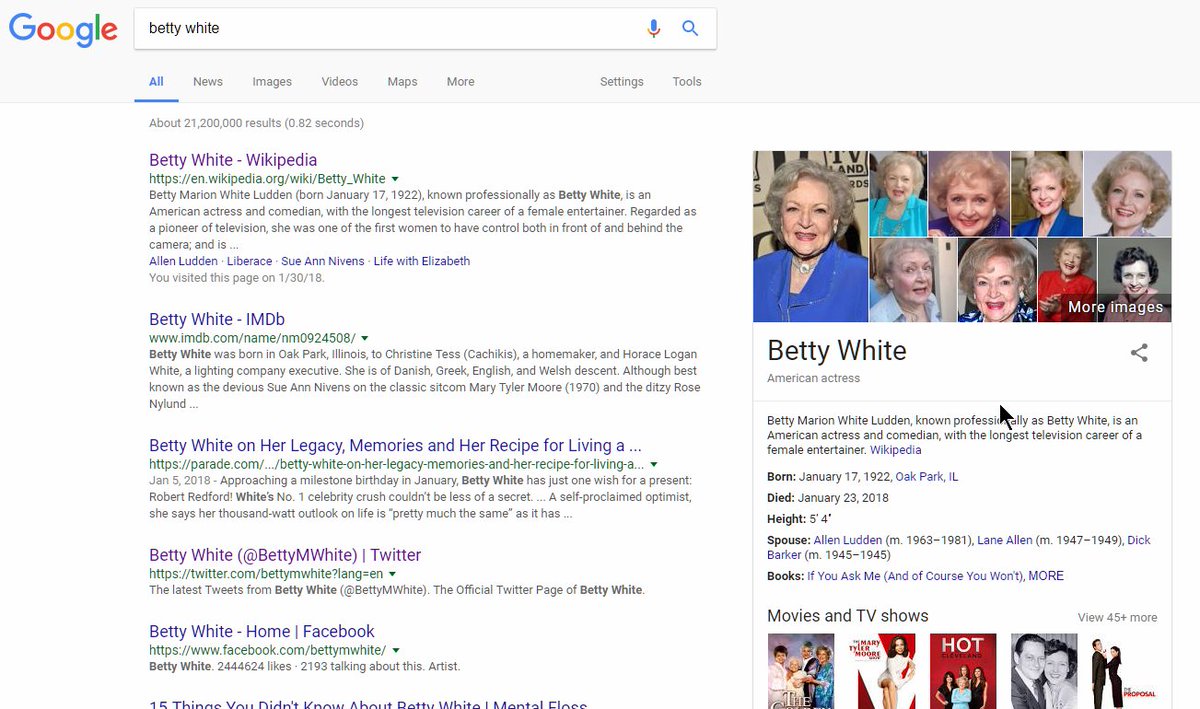Click the Google logo
Viewport: 1200px width, 709px height.
pos(63,30)
